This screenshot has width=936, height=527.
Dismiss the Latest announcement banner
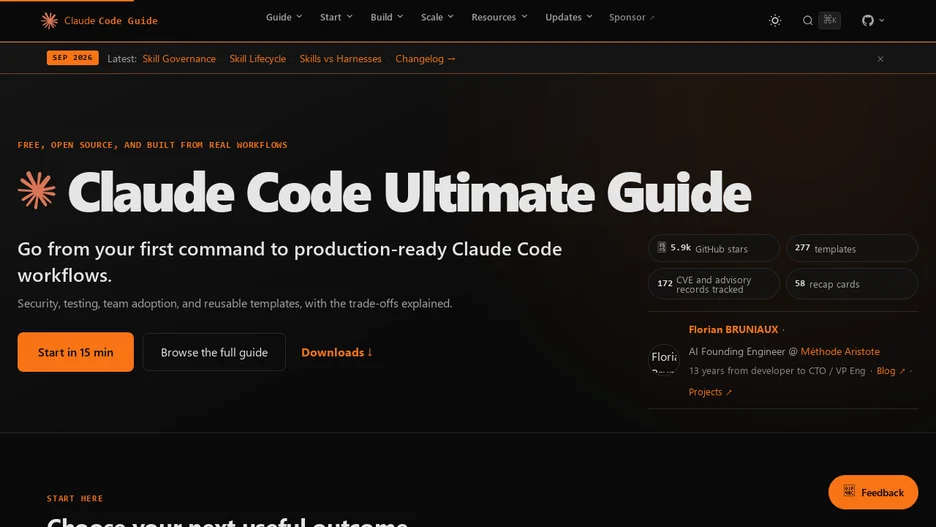(x=880, y=58)
